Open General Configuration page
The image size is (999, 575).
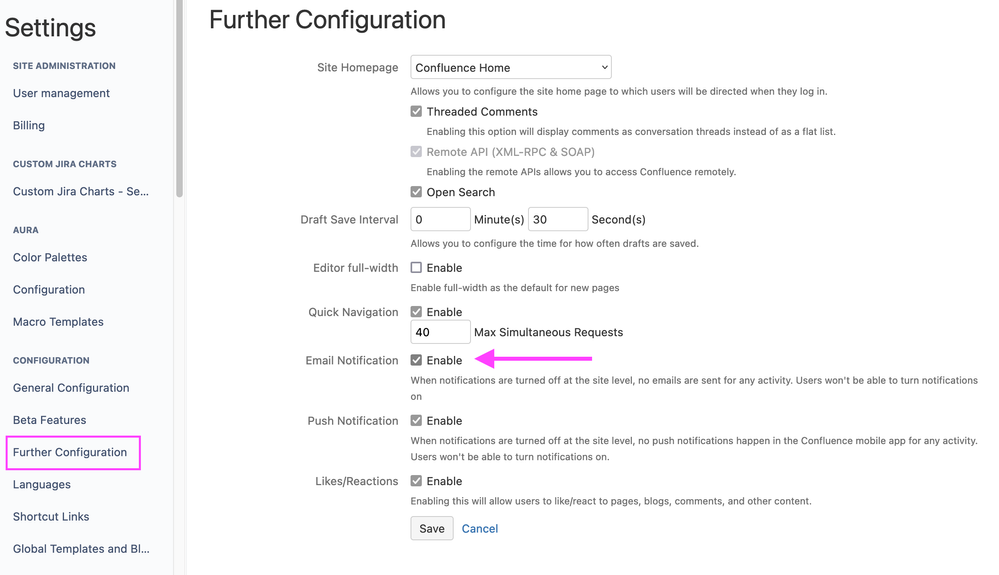tap(71, 388)
